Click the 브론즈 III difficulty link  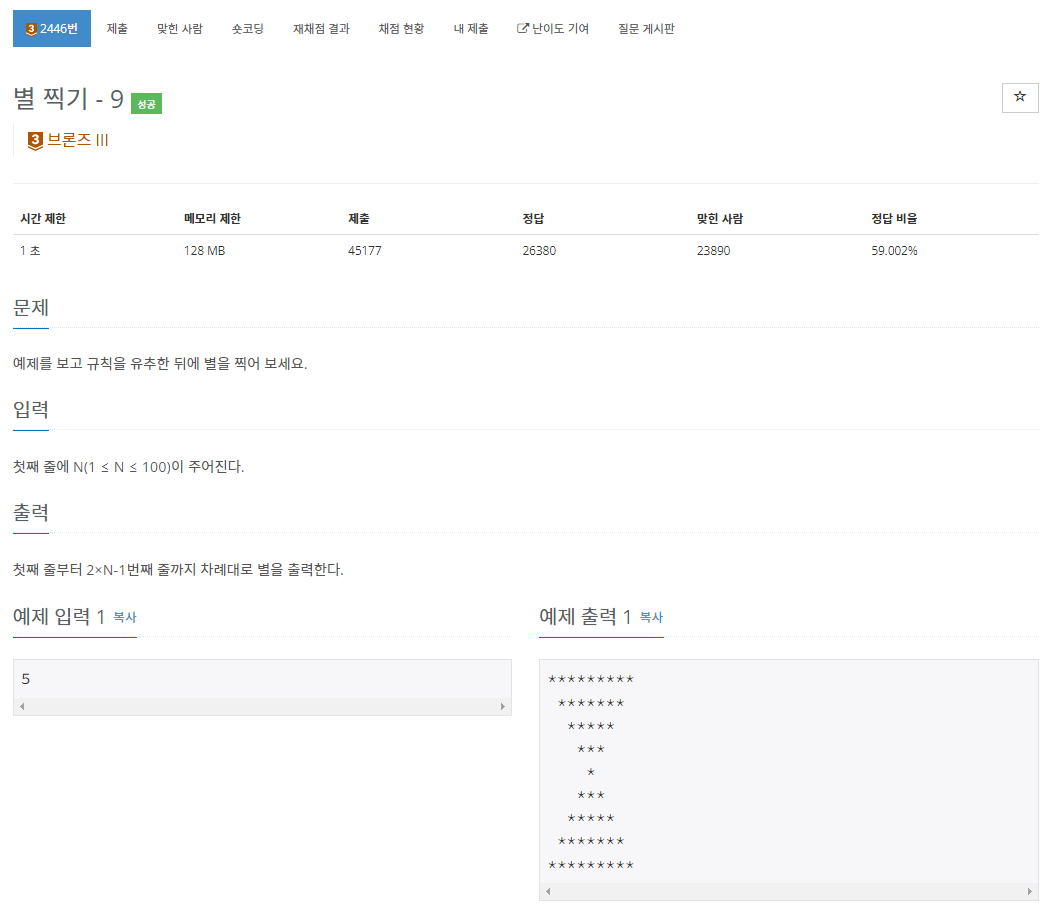pyautogui.click(x=77, y=140)
